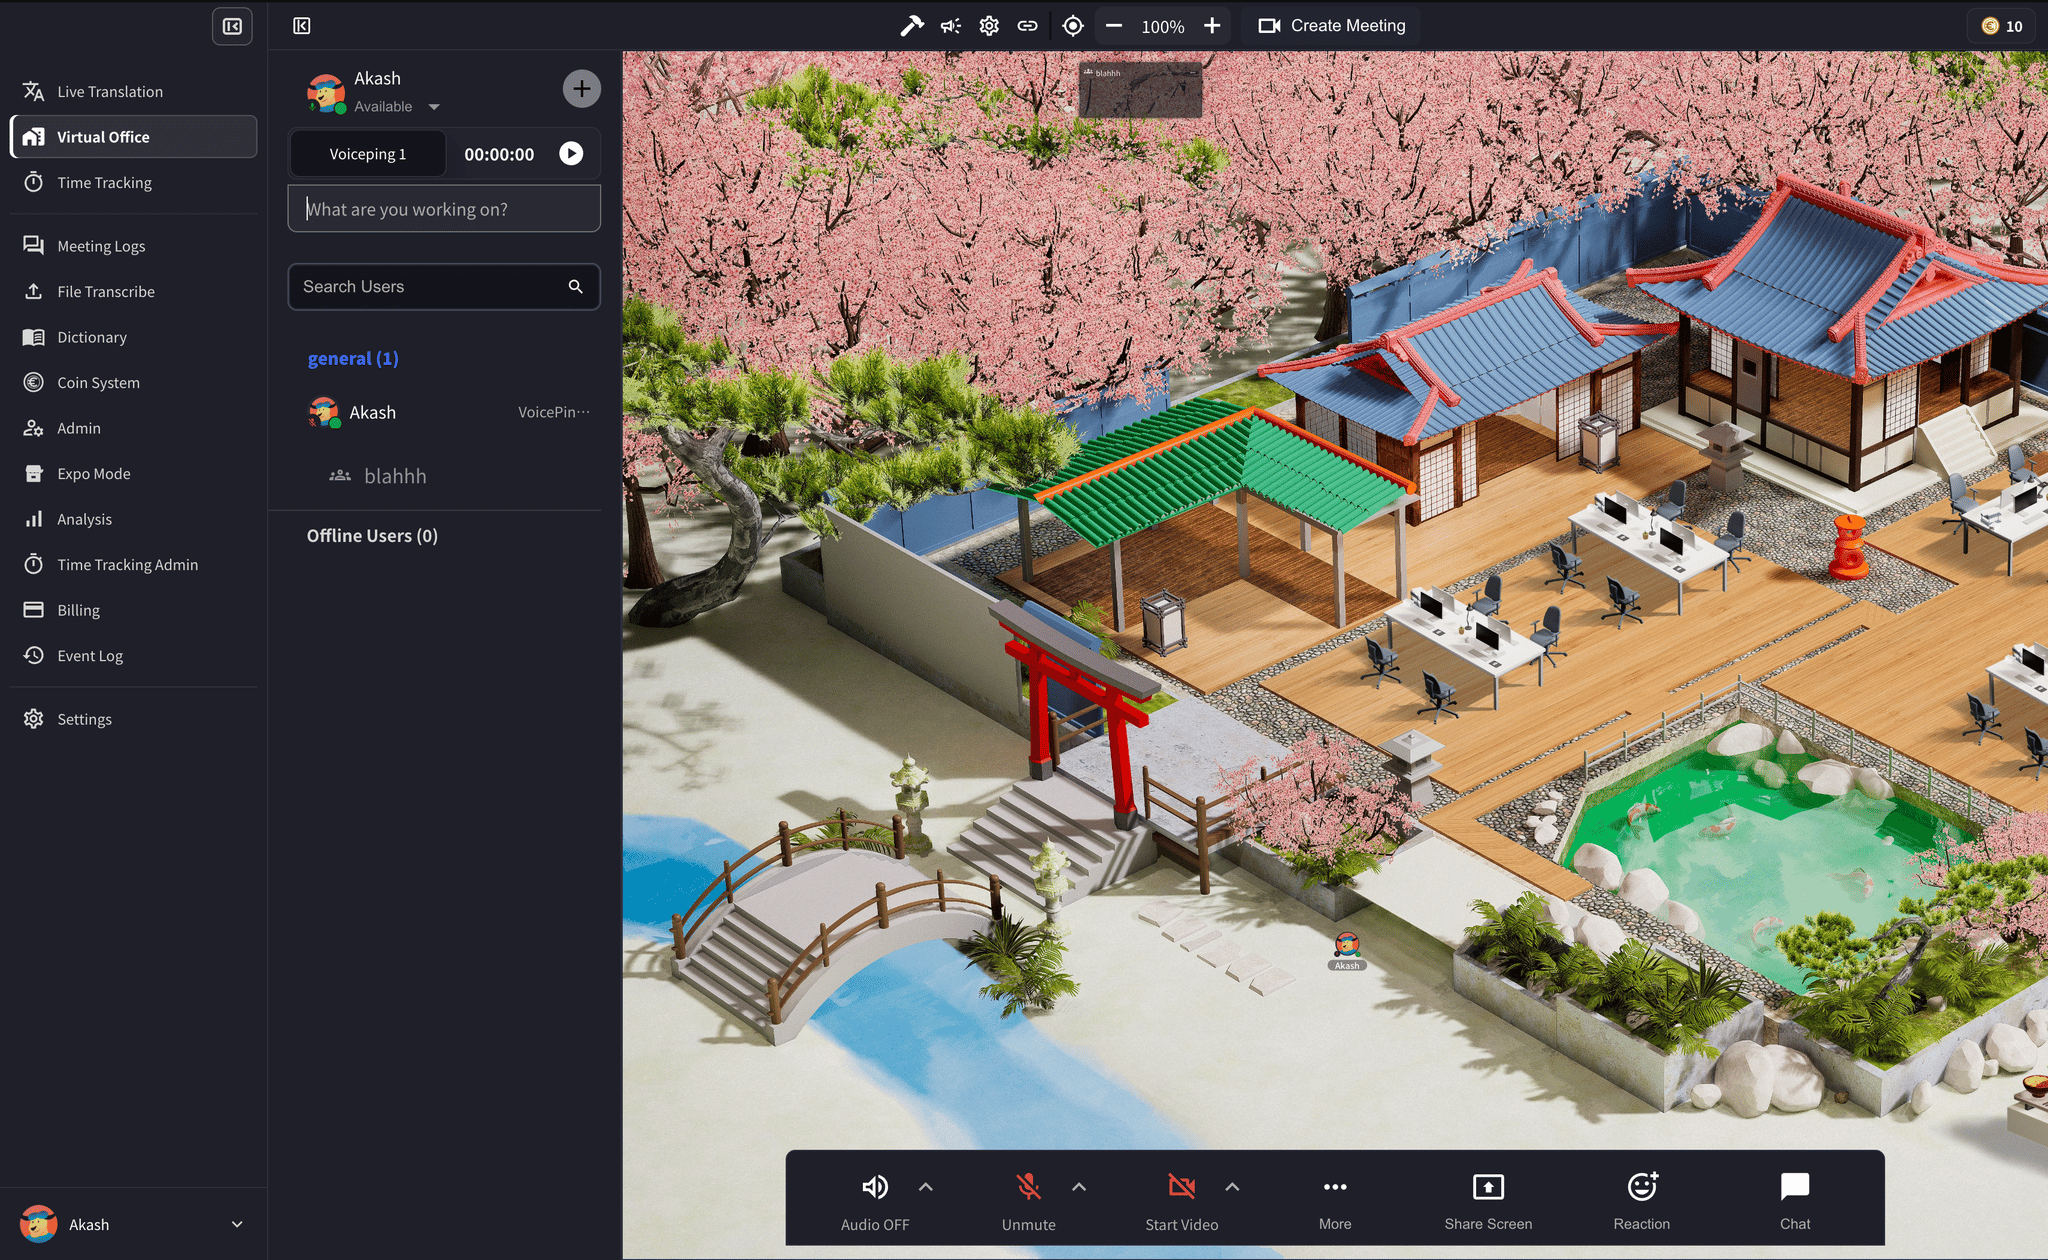2048x1260 pixels.
Task: Select Virtual Office in sidebar
Action: pos(133,137)
